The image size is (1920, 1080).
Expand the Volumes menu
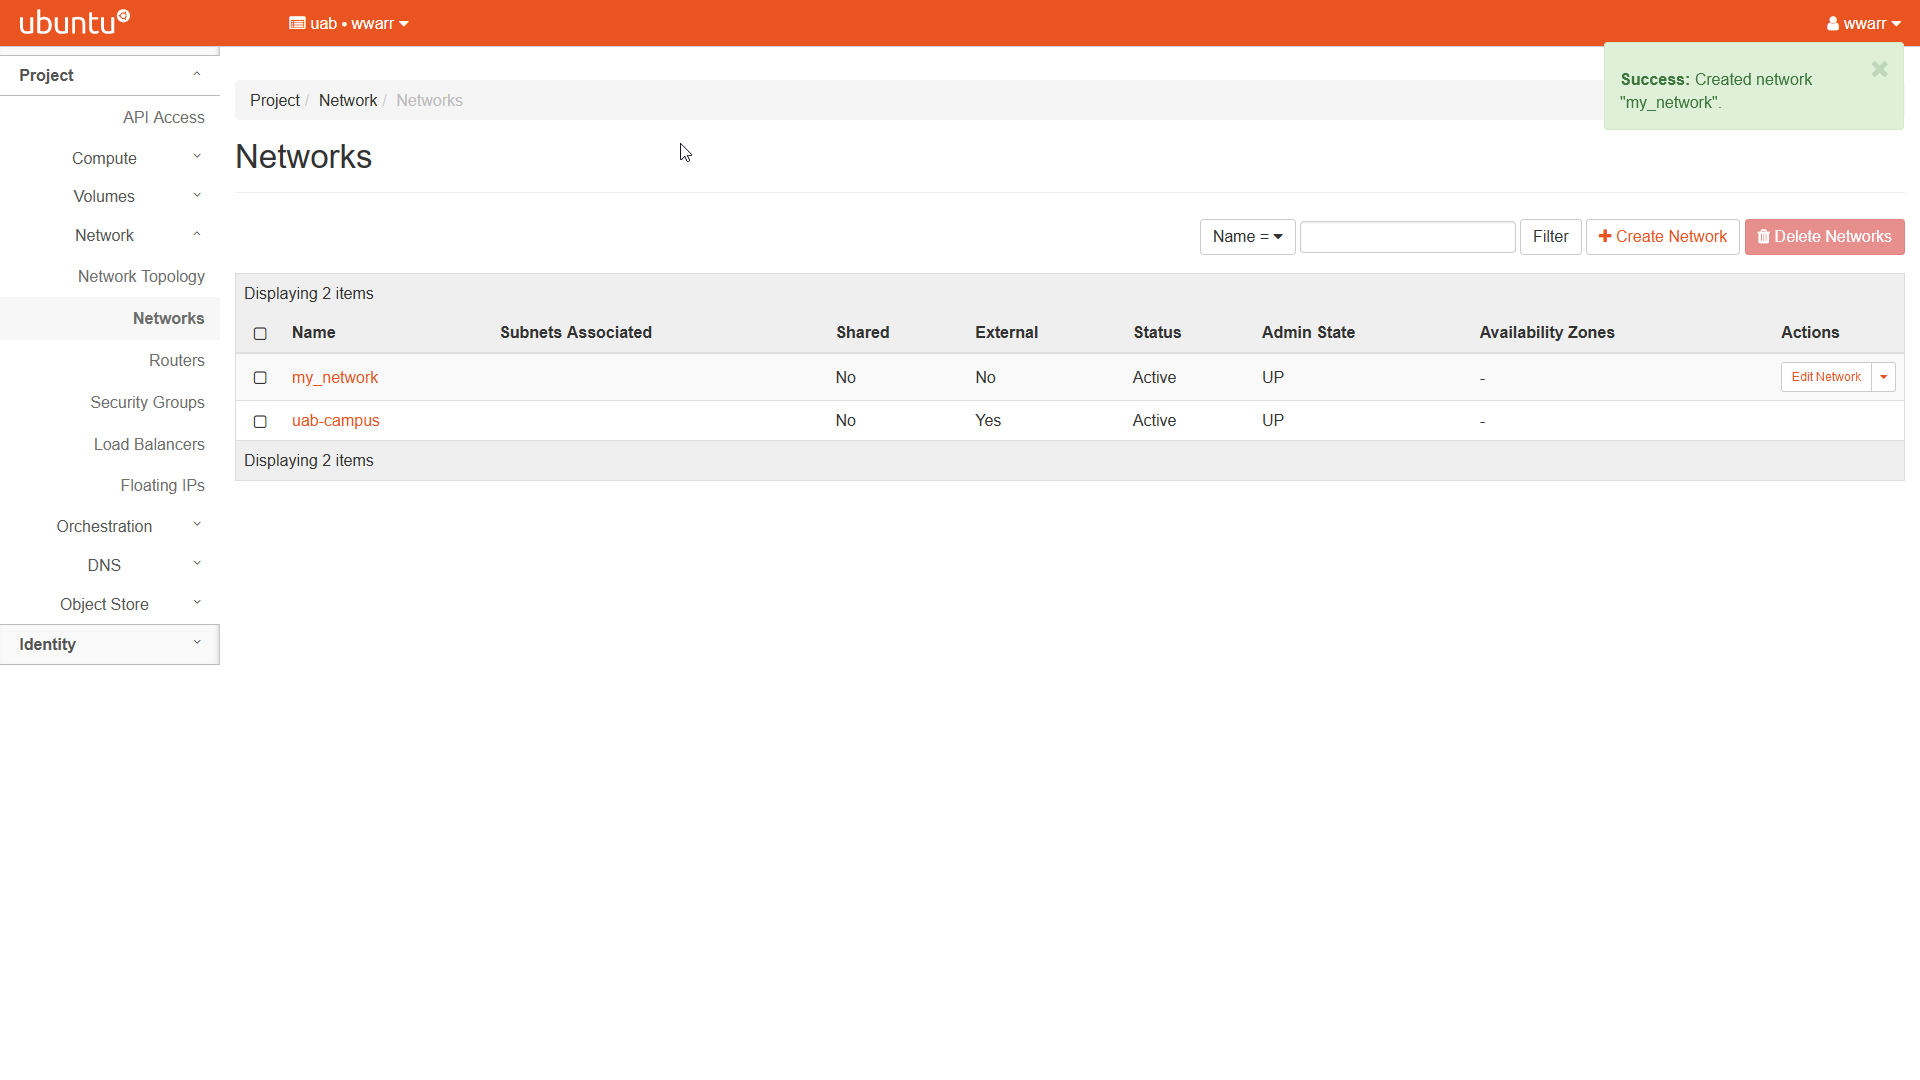coord(110,196)
